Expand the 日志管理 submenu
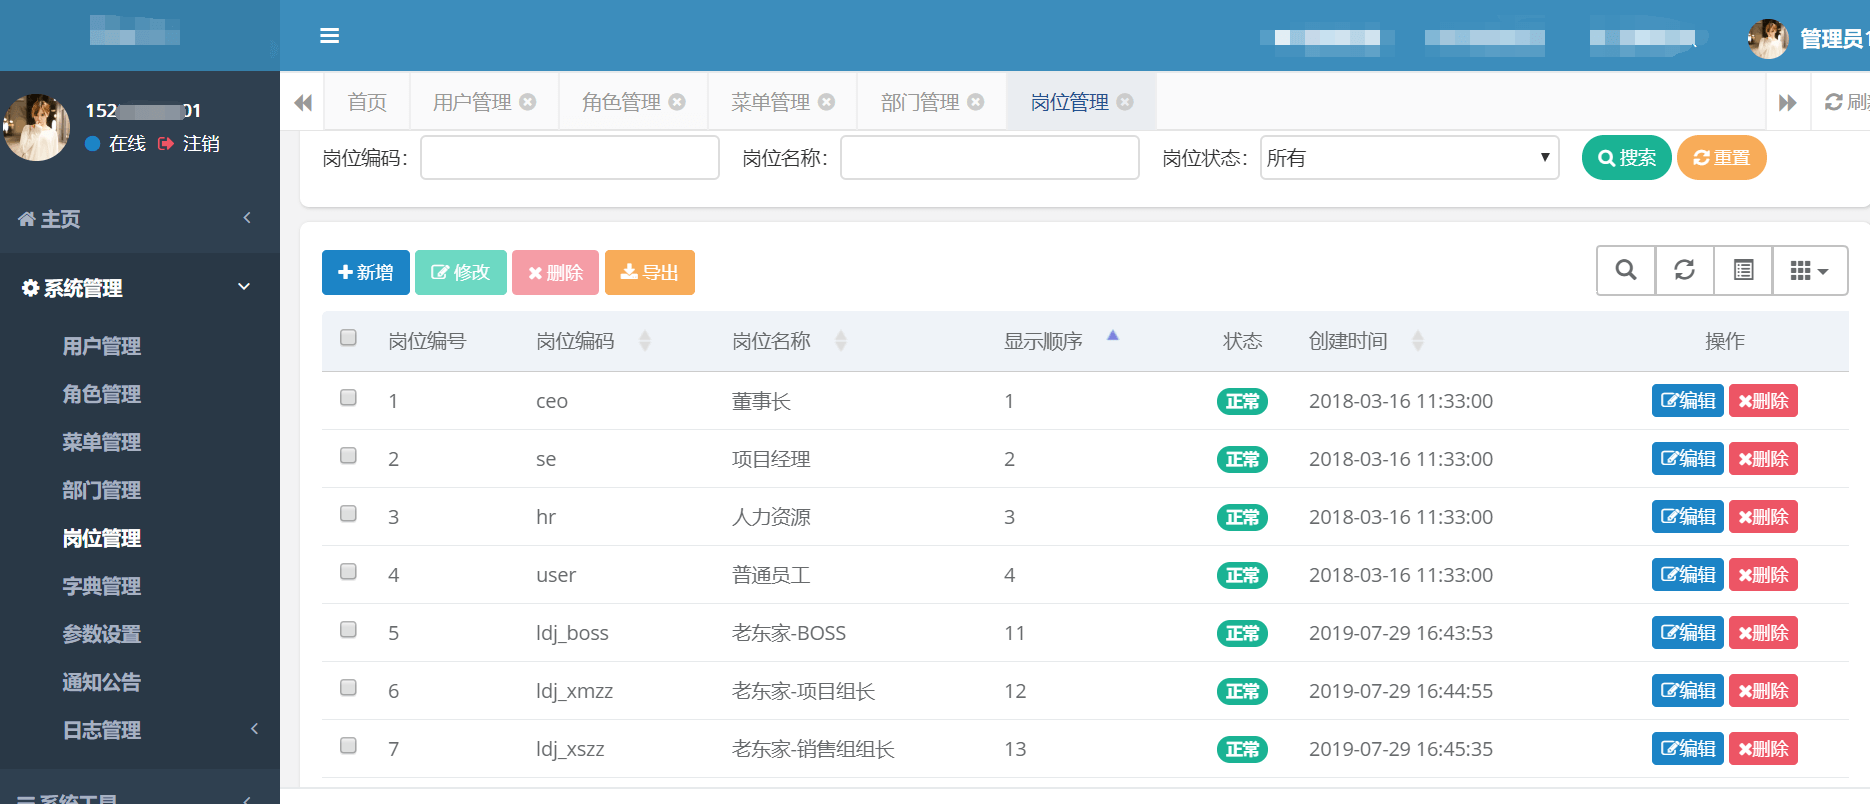Image resolution: width=1870 pixels, height=804 pixels. click(x=140, y=730)
